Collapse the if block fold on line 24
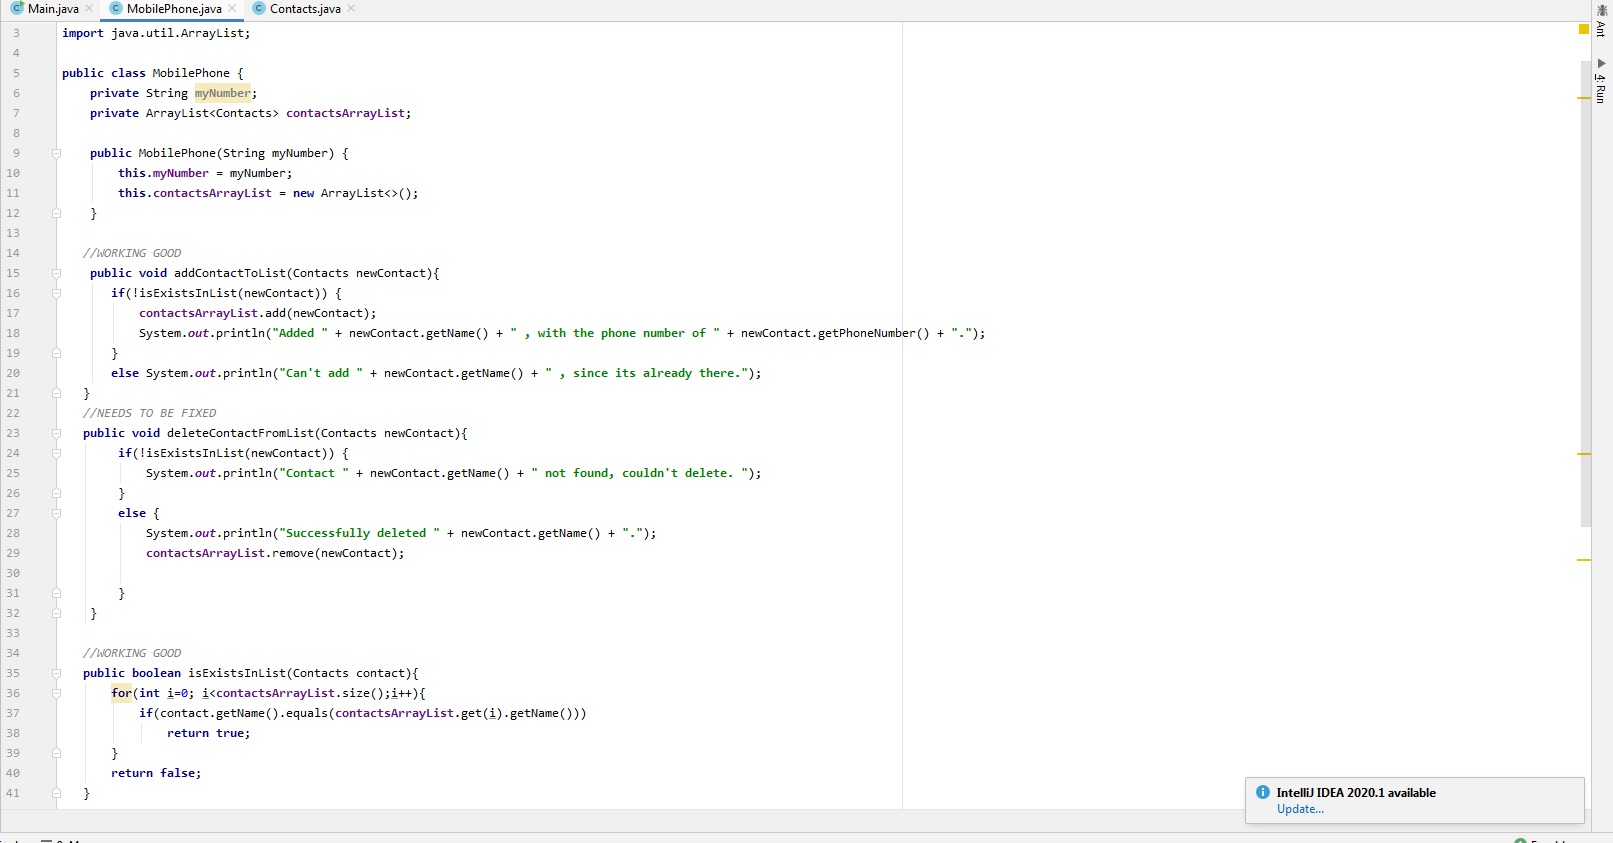This screenshot has width=1613, height=843. (x=56, y=453)
